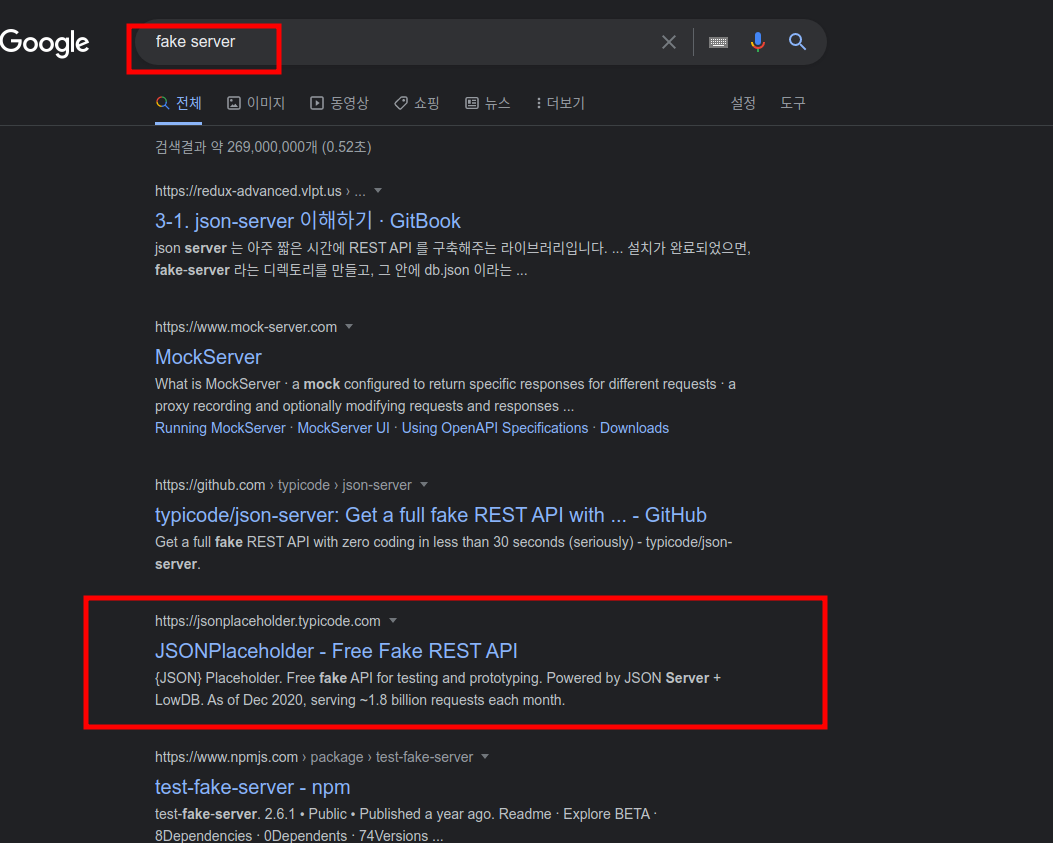The image size is (1053, 843).
Task: Expand the arrow next to github.com json-server URL
Action: (424, 485)
